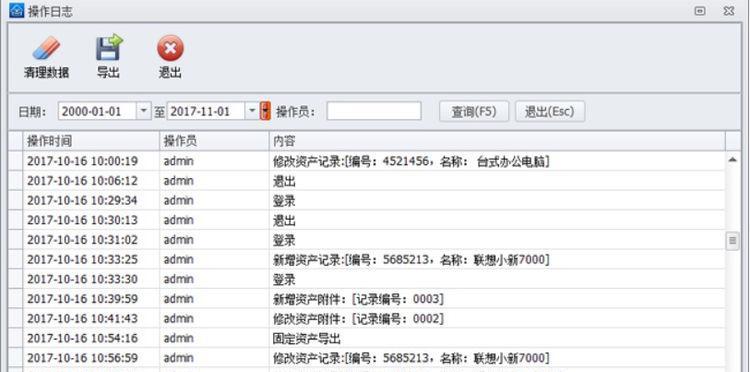Click the 操作日志 window title icon
This screenshot has height=372, width=750.
pos(16,11)
